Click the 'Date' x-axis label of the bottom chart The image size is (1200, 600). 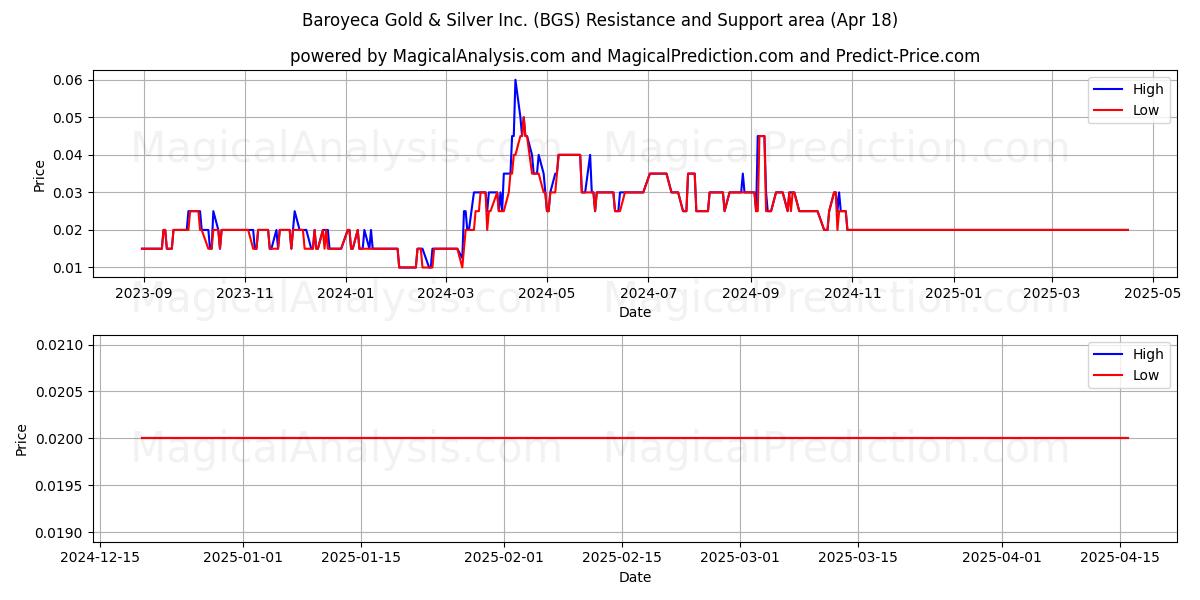click(x=635, y=577)
